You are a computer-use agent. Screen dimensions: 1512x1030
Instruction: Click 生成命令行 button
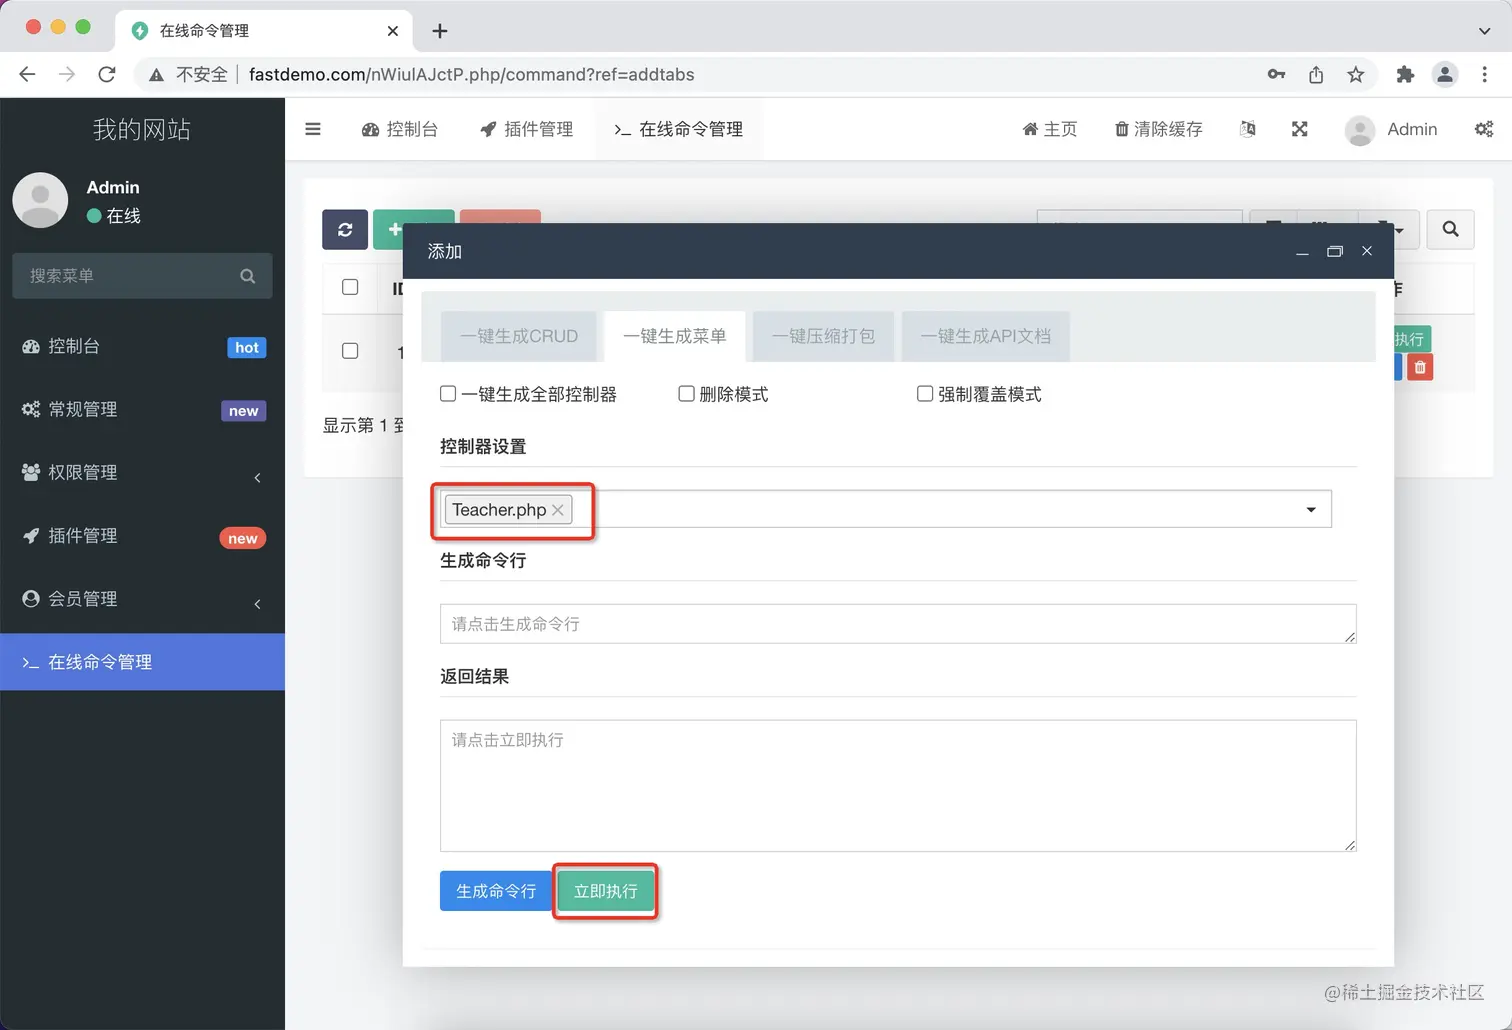click(496, 891)
